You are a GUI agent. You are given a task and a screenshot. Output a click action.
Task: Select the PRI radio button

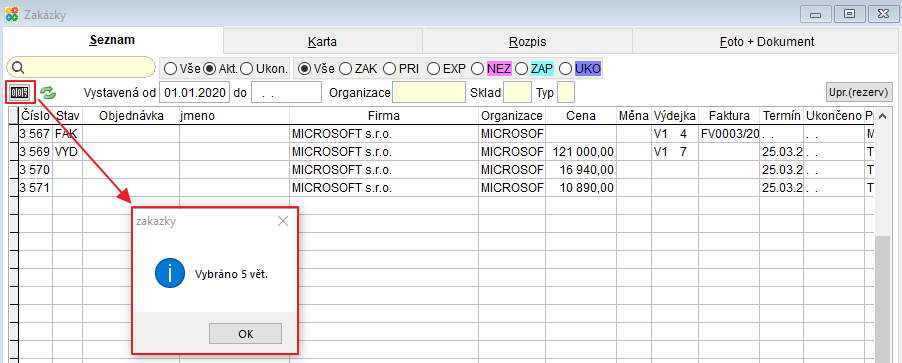coord(389,69)
